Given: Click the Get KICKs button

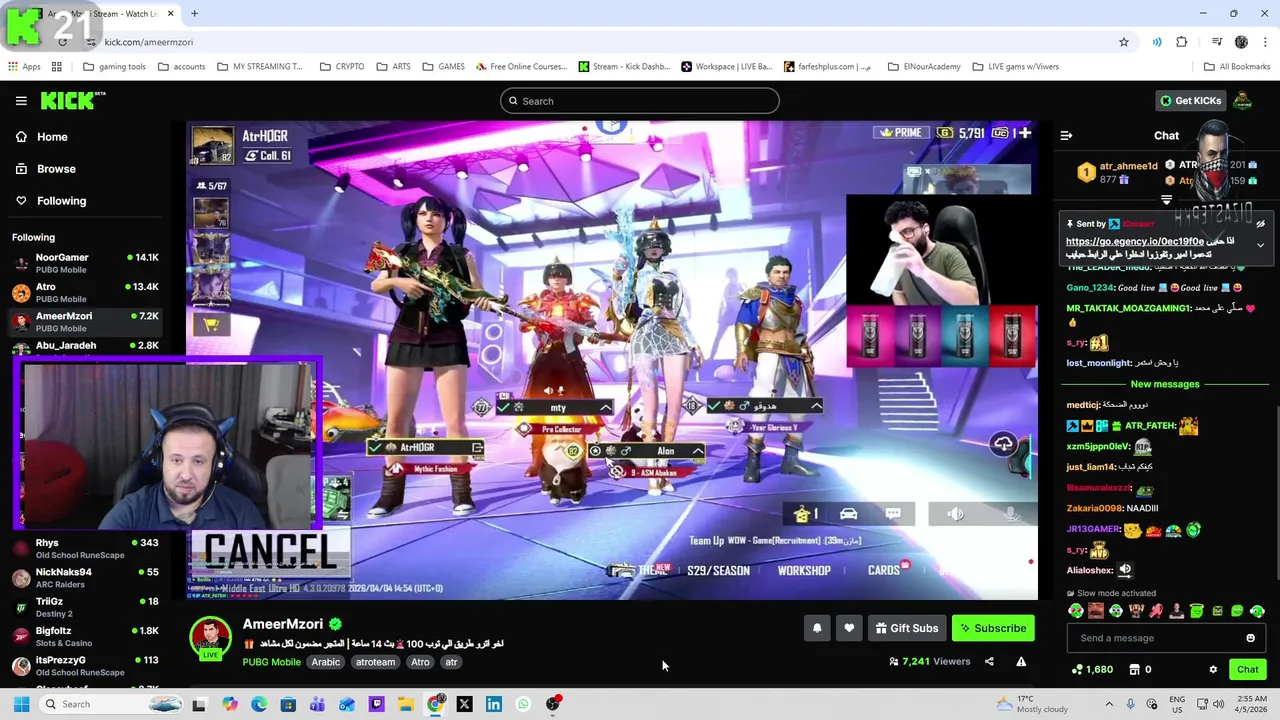Looking at the screenshot, I should [1190, 101].
